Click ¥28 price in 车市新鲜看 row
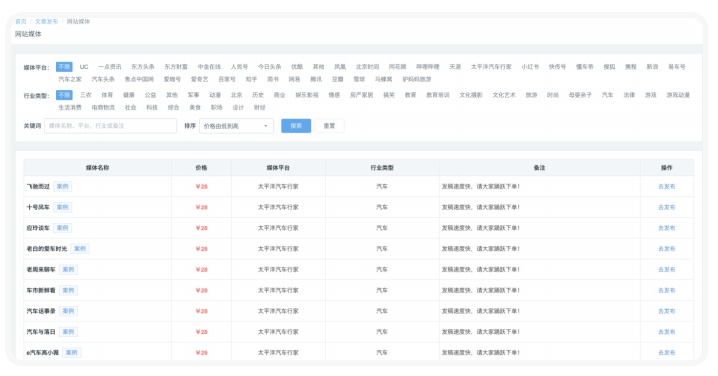Screen dimensions: 718x376 201,290
